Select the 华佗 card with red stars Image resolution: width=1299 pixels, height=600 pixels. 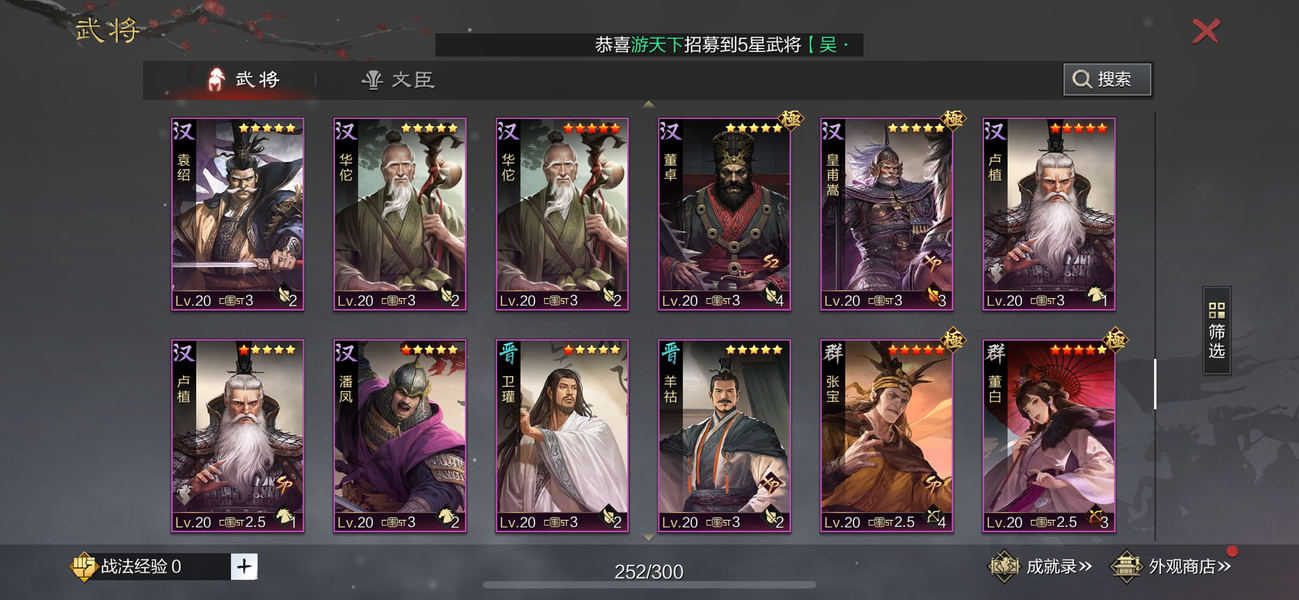coord(562,214)
